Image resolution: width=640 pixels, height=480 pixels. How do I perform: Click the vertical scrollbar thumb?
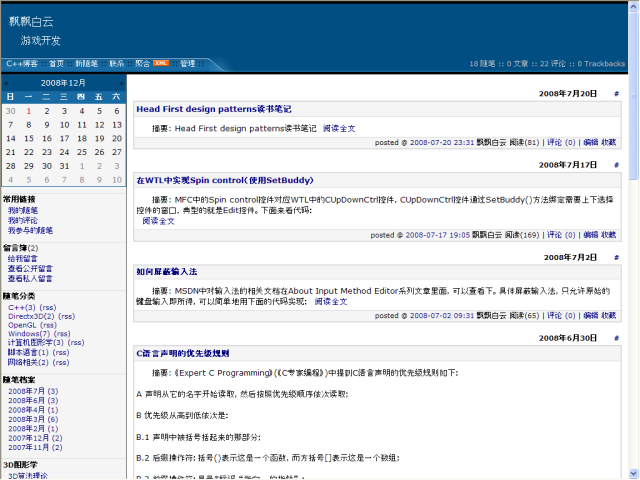tap(634, 96)
